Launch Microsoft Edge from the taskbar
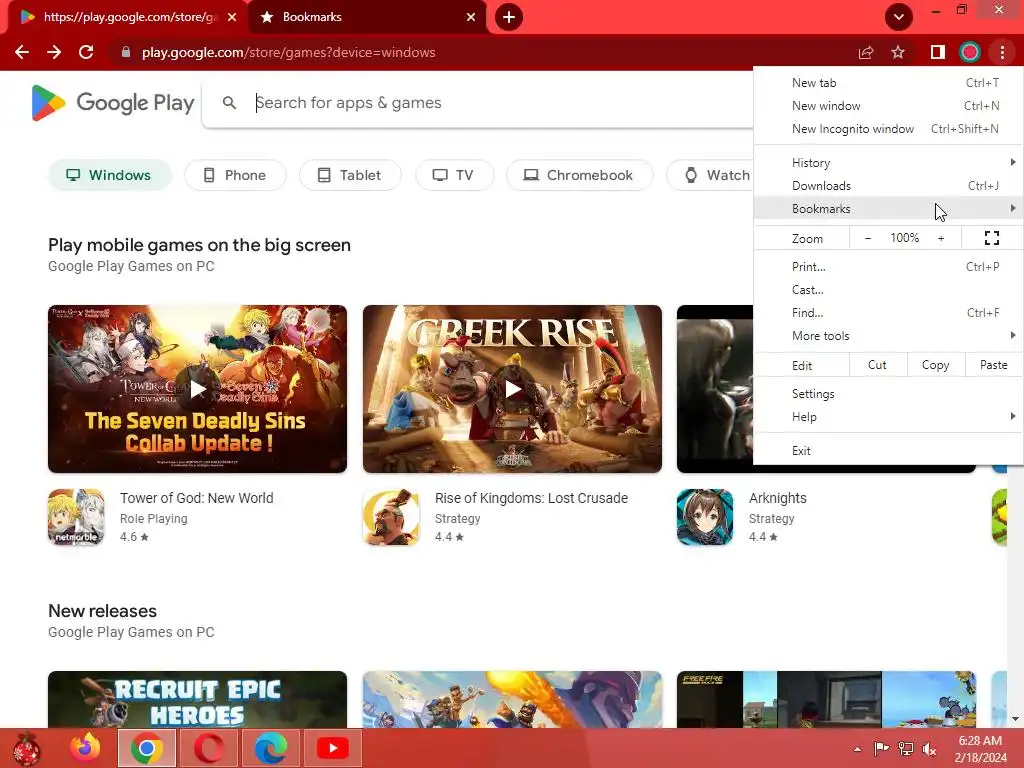Screen dimensions: 1024x768 point(271,748)
